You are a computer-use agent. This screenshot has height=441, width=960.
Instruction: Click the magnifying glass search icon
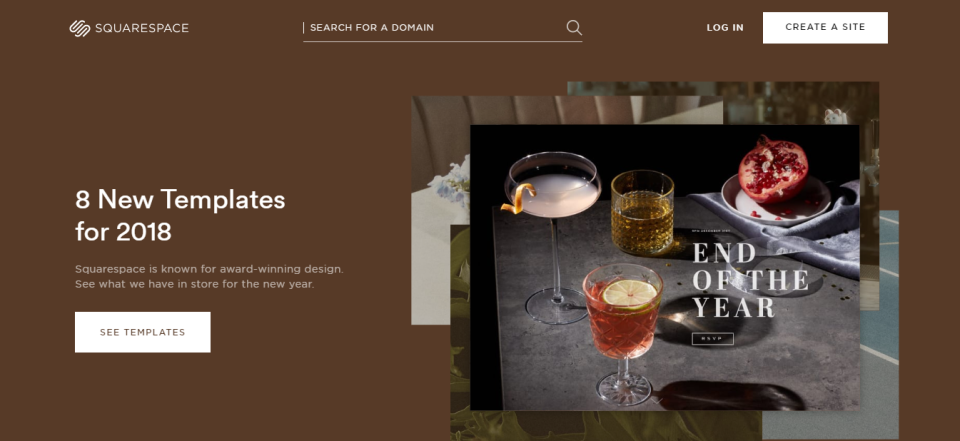[574, 28]
